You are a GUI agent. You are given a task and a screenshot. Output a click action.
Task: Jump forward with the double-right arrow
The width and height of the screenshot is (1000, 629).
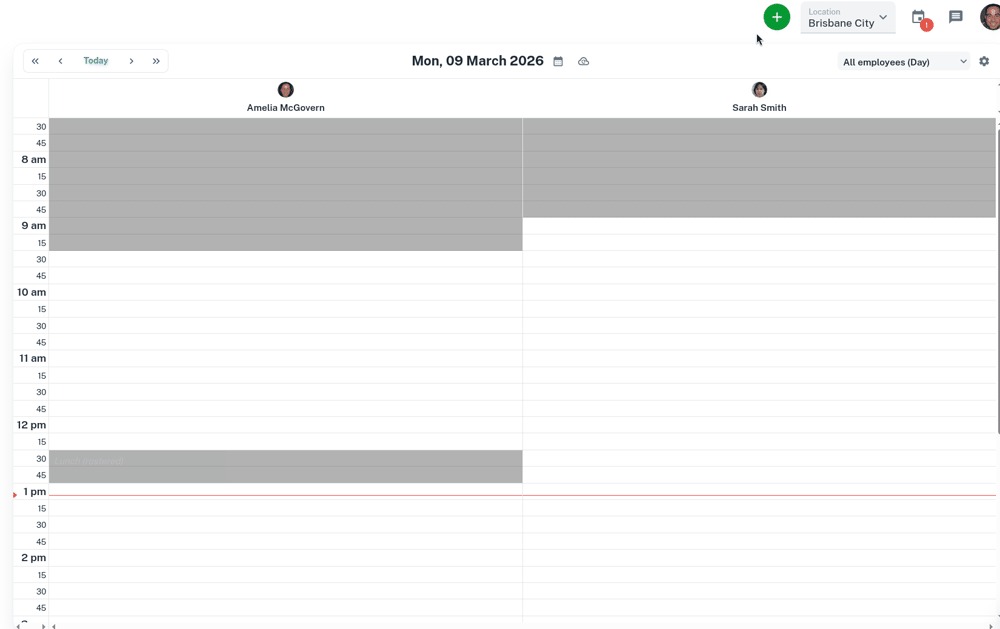click(x=156, y=61)
